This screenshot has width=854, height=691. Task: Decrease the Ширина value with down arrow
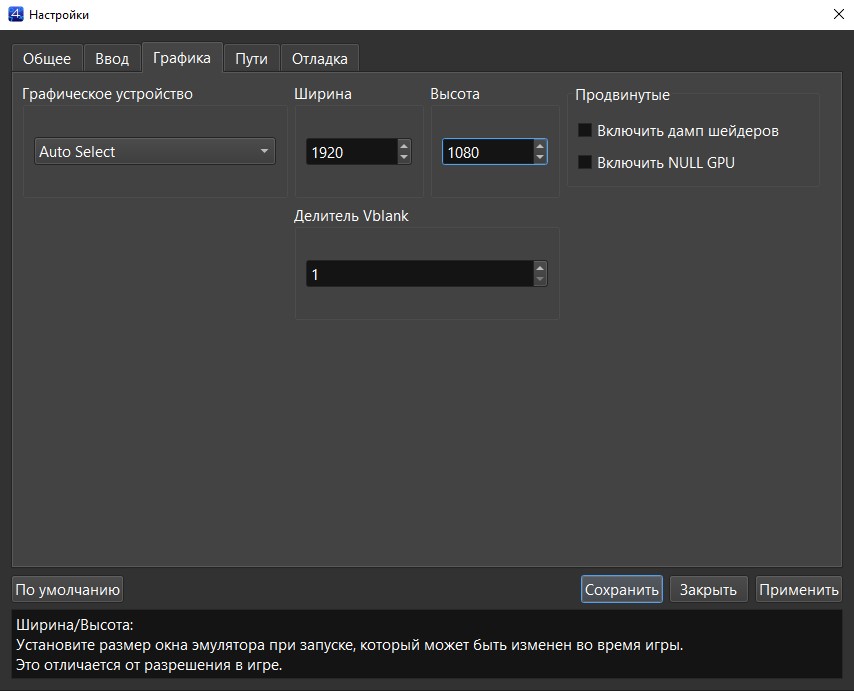point(404,158)
